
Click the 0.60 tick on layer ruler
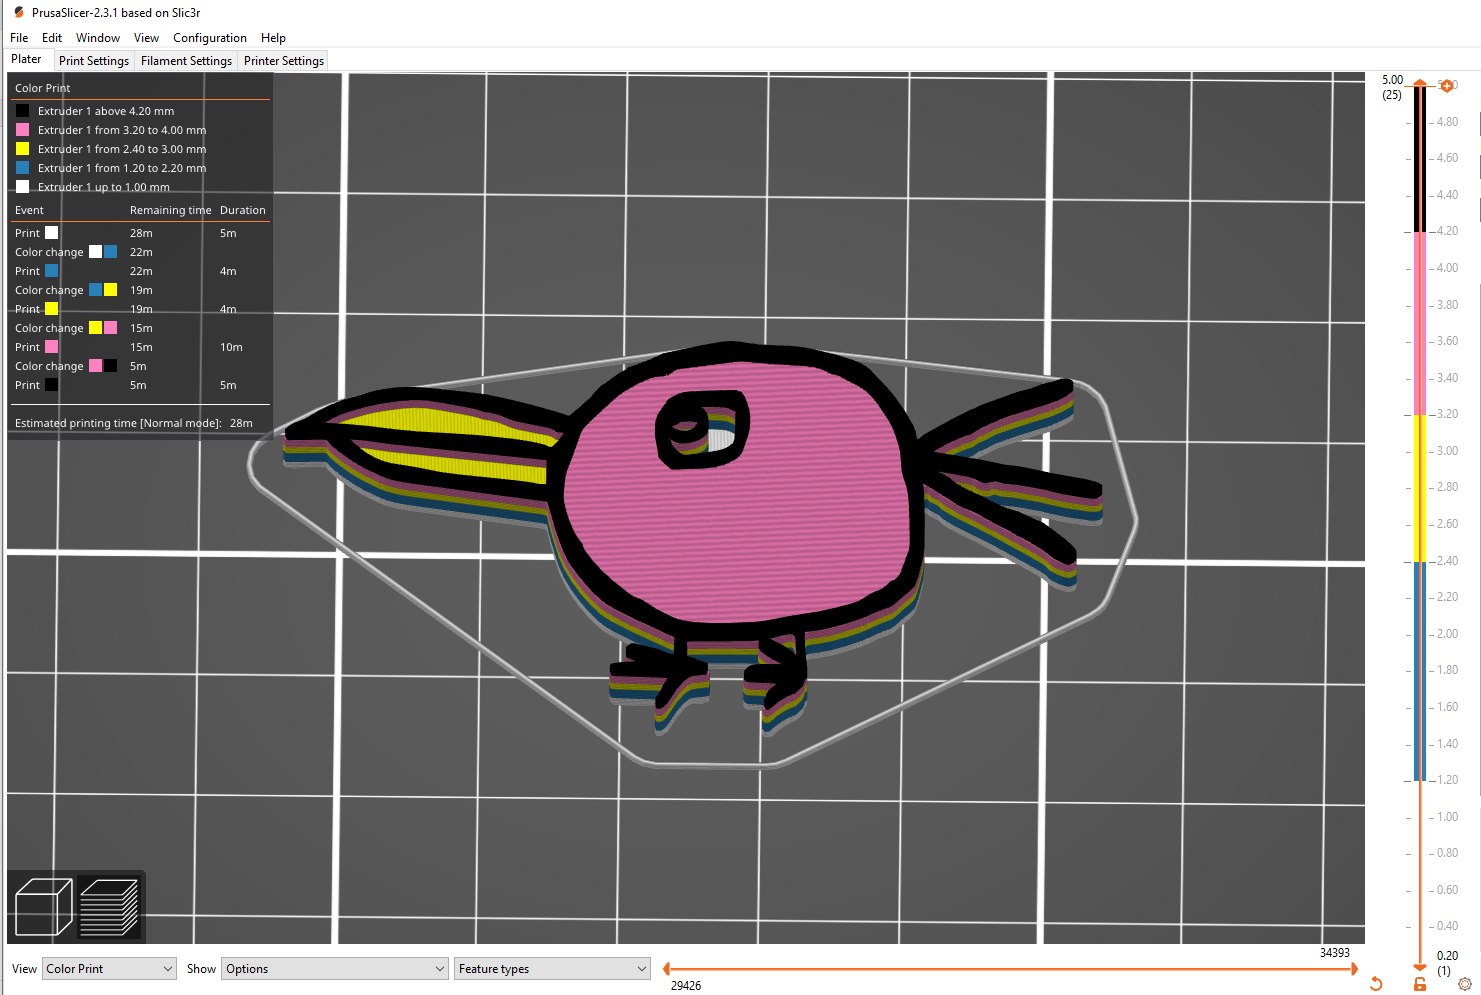(x=1447, y=890)
